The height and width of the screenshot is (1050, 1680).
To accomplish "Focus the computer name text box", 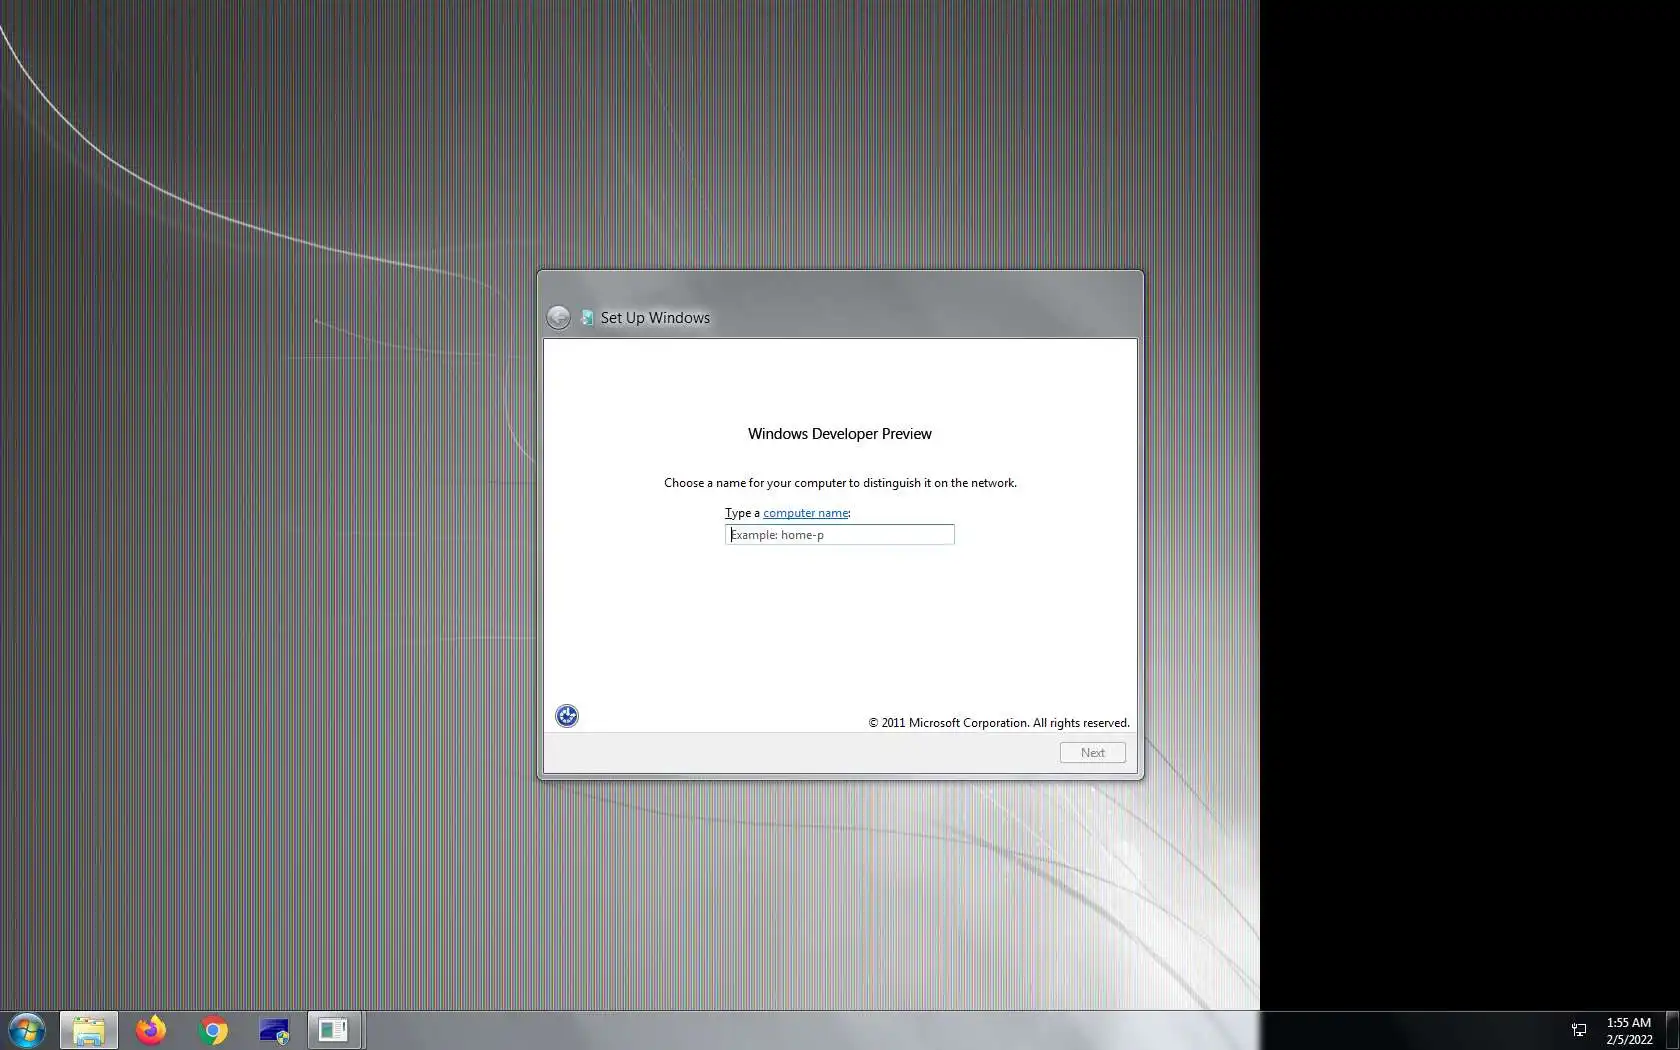I will 840,535.
